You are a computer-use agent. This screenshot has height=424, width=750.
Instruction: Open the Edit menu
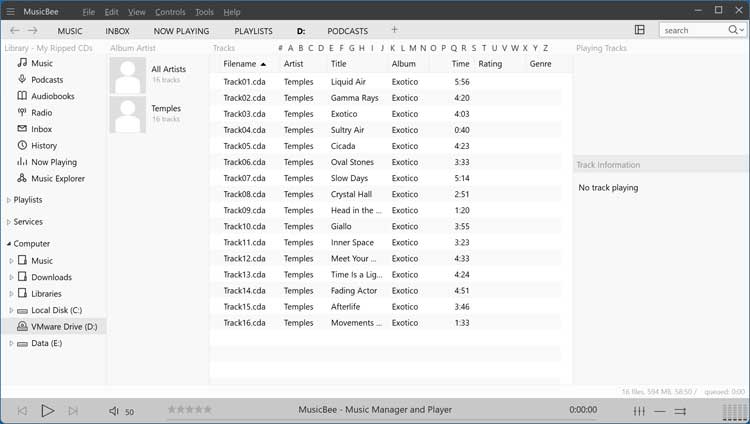(111, 12)
